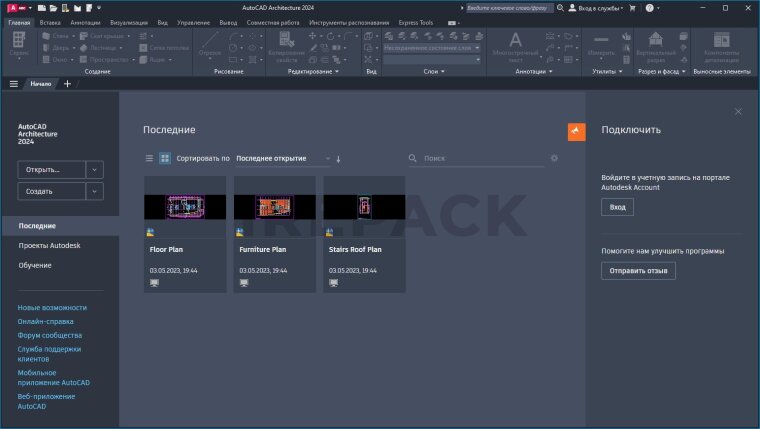Switch recent files to grid view
Image resolution: width=760 pixels, height=429 pixels.
[165, 158]
